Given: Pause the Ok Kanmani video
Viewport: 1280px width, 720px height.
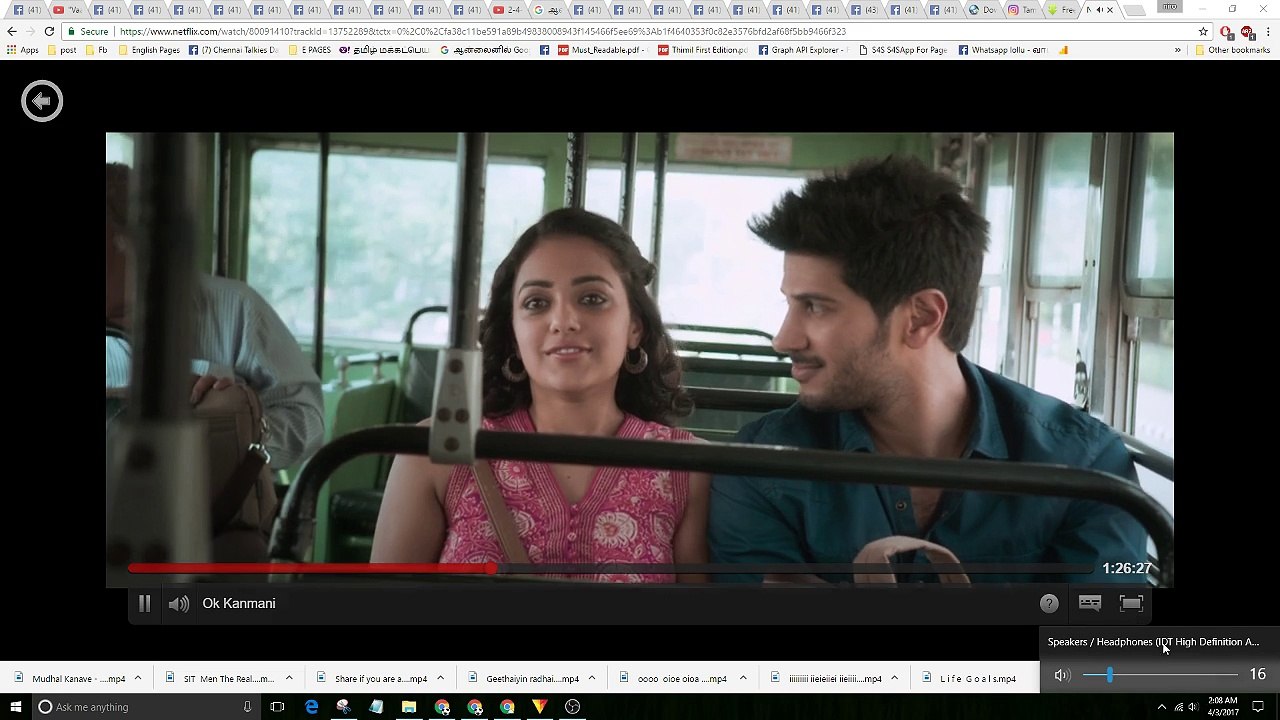Looking at the screenshot, I should [144, 603].
